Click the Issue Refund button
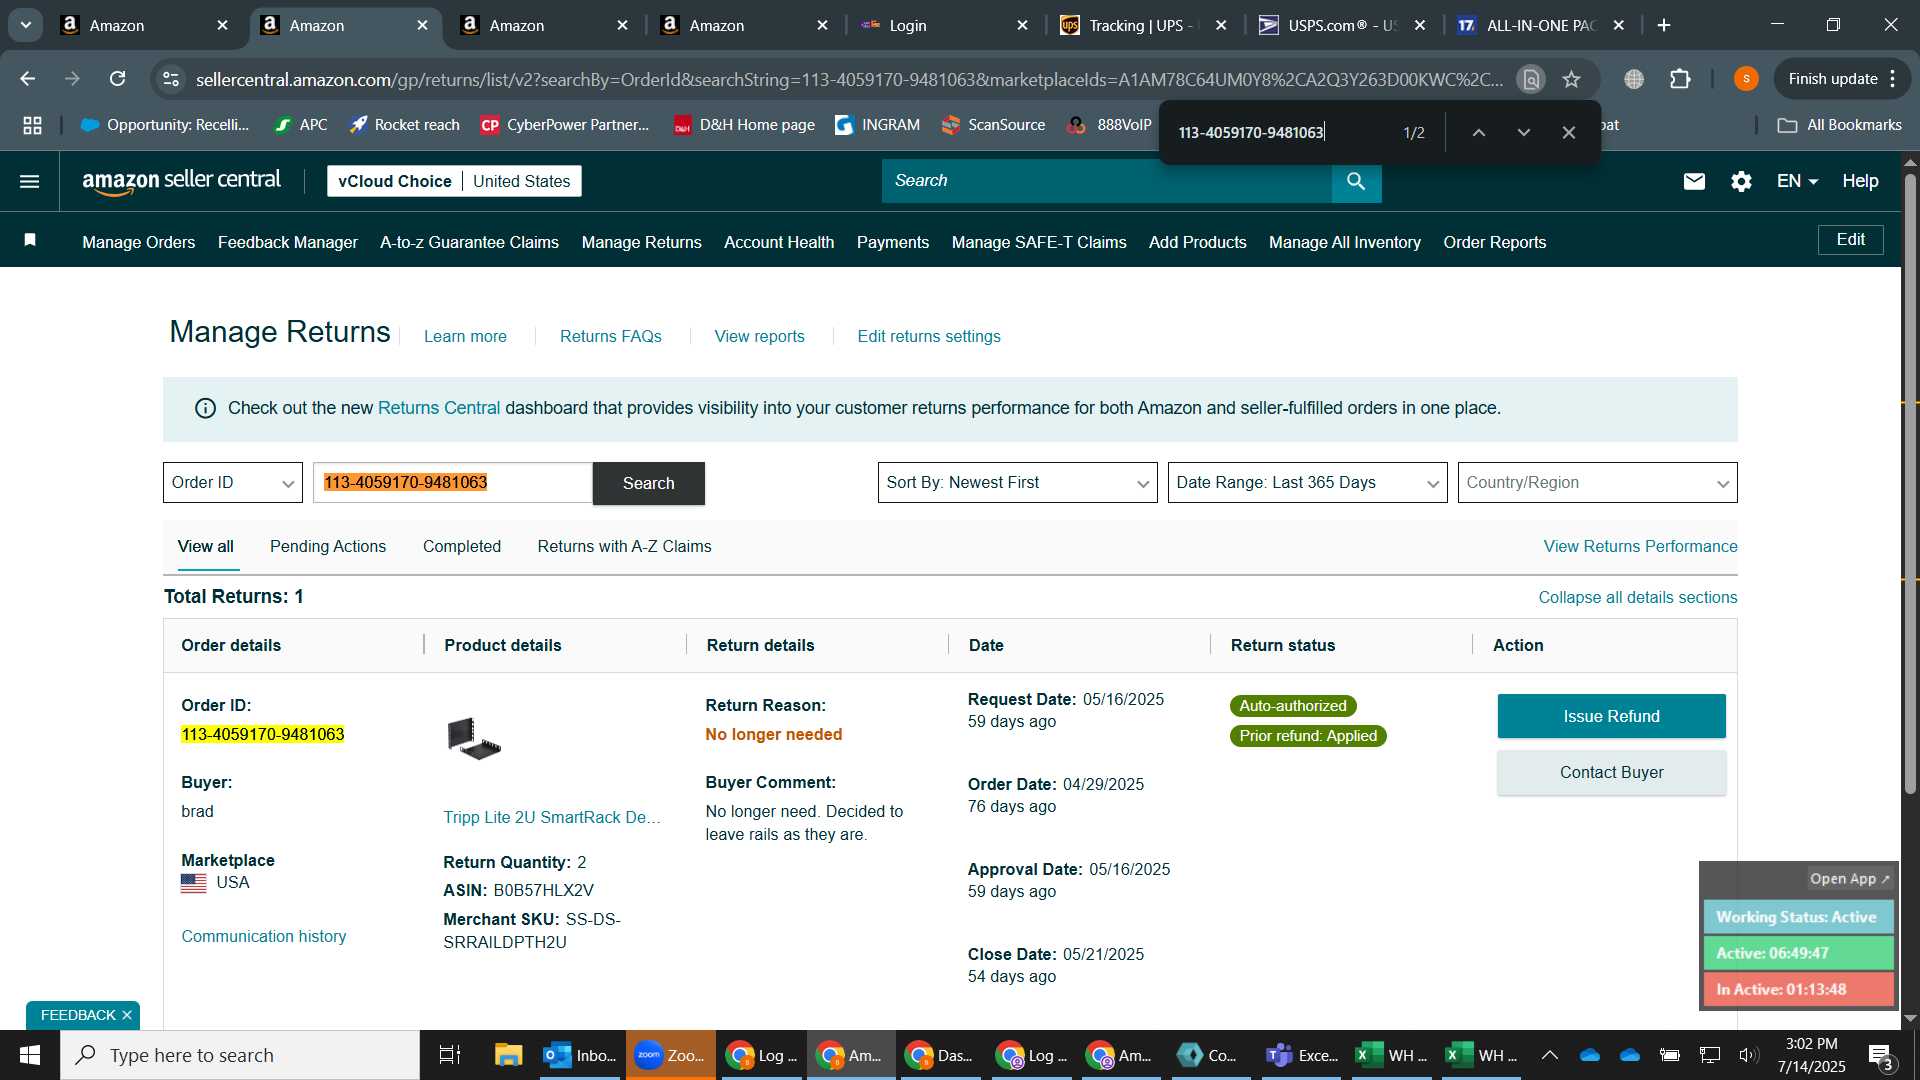1920x1080 pixels. [x=1611, y=716]
